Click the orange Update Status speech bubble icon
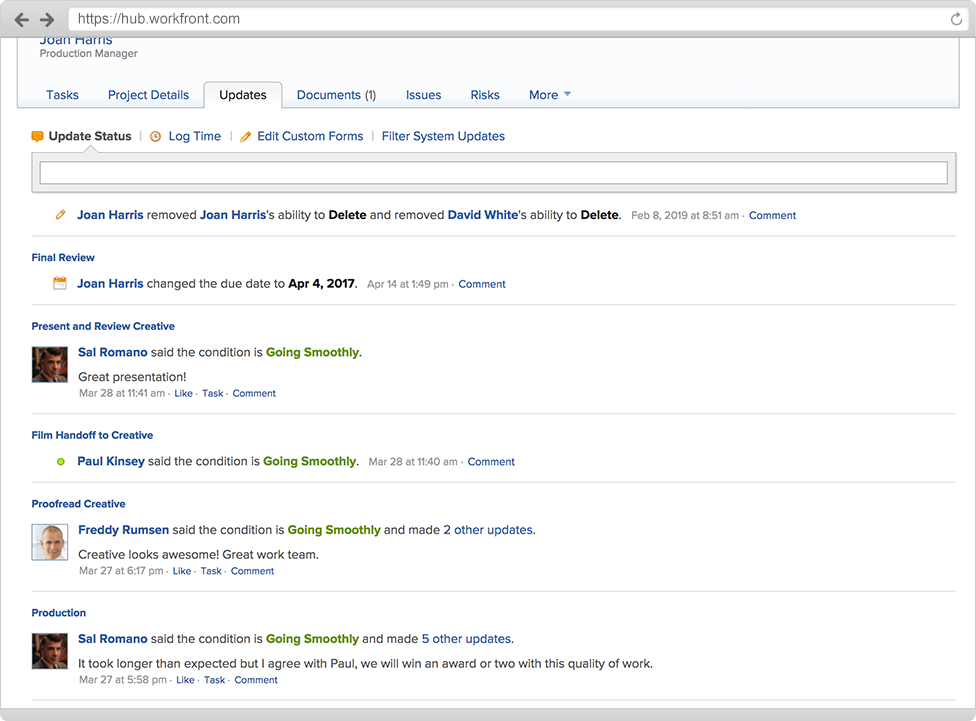The height and width of the screenshot is (721, 976). 38,137
